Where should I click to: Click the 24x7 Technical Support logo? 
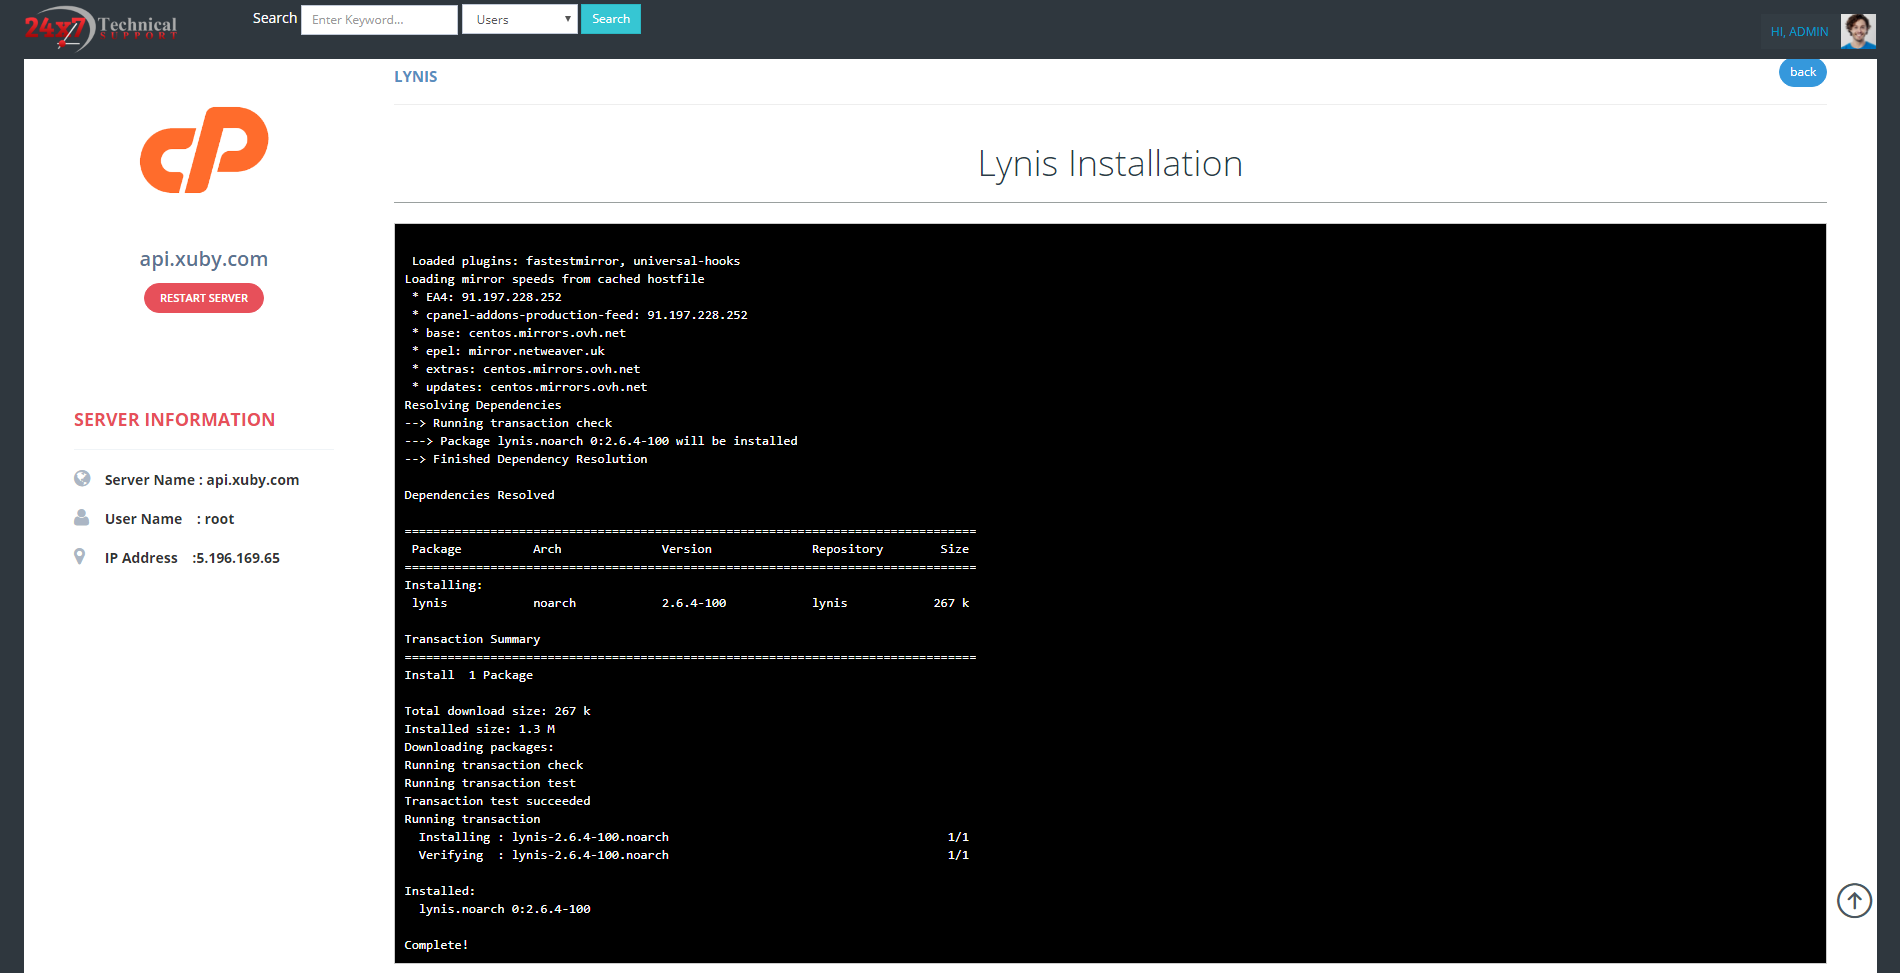coord(100,28)
